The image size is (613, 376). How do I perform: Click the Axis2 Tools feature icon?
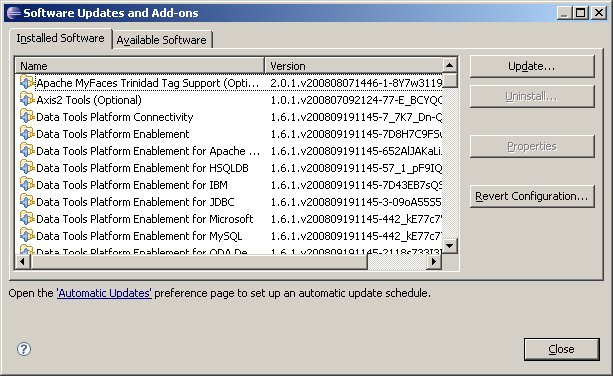(x=27, y=100)
